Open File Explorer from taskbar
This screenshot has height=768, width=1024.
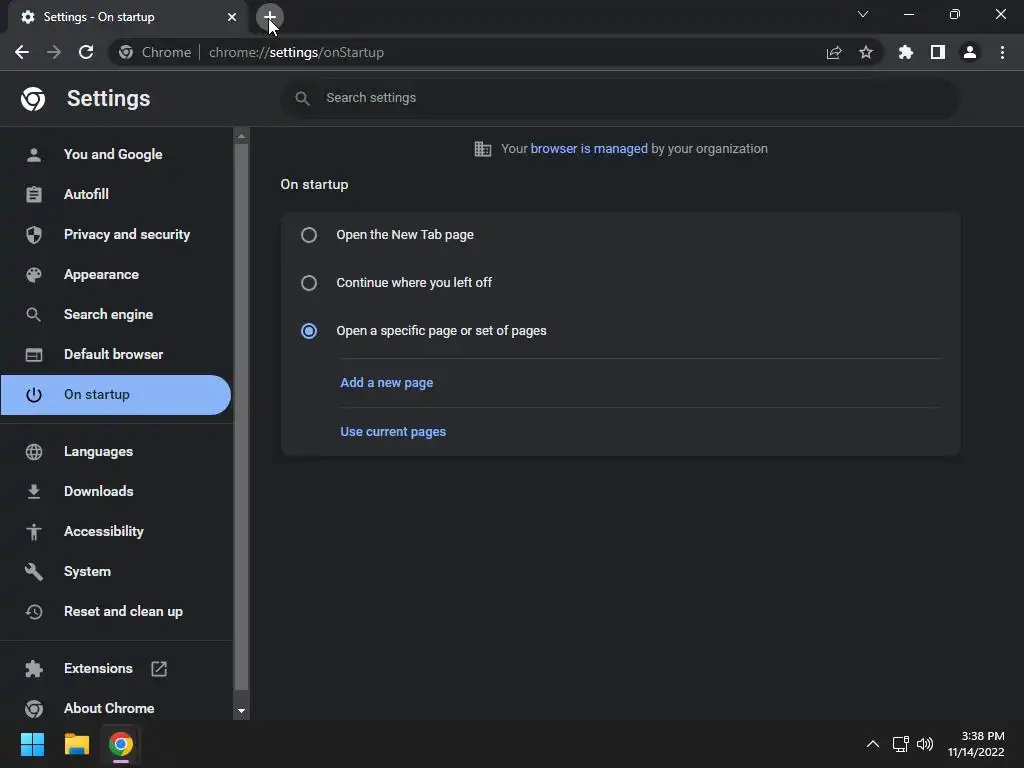tap(76, 744)
